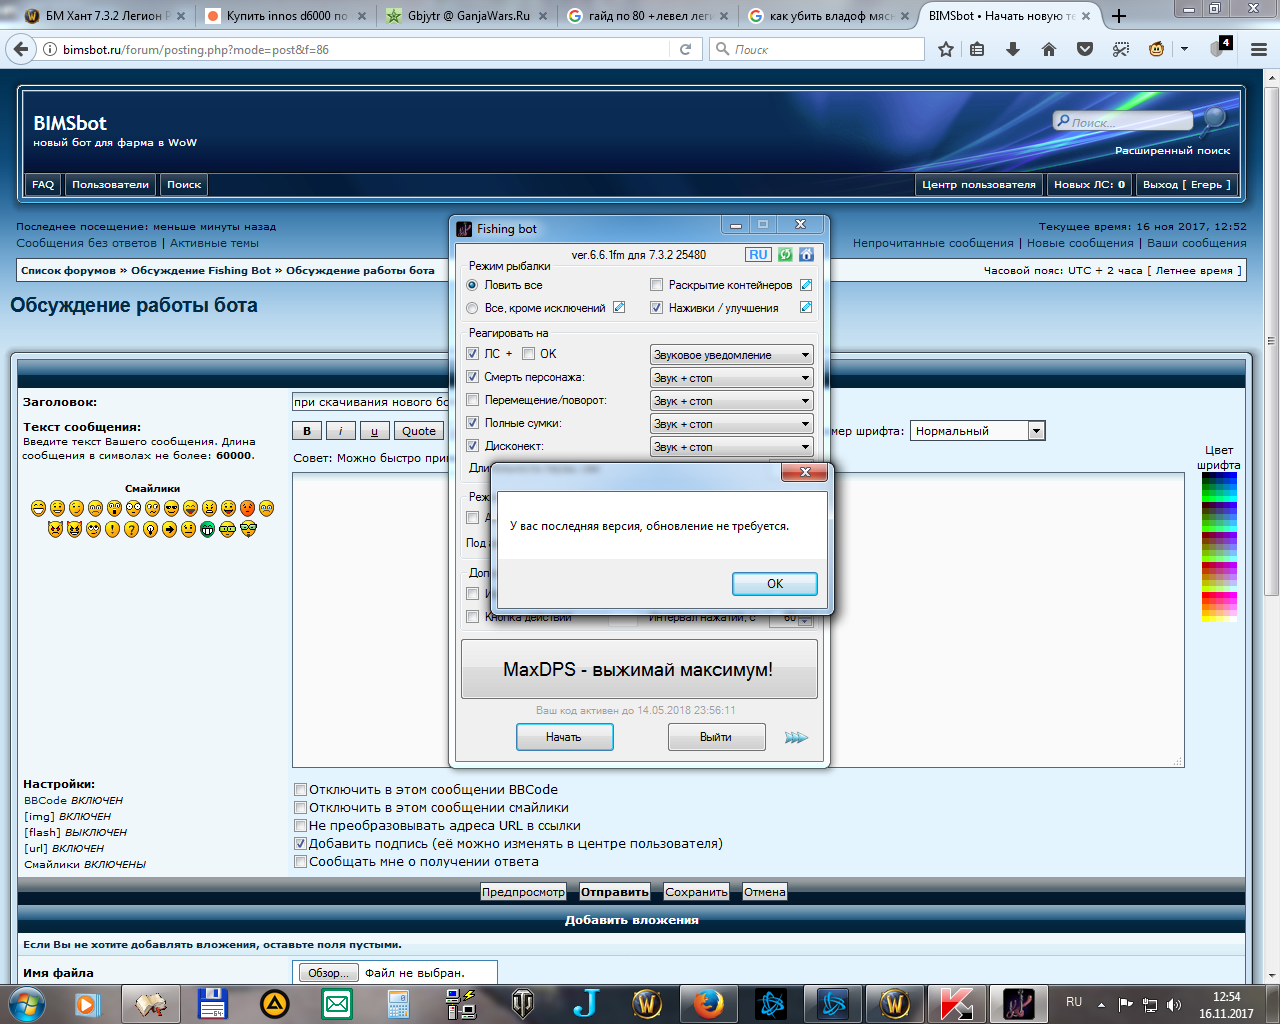The image size is (1280, 1024).
Task: Reload the page with the refresh arrow
Action: [x=685, y=49]
